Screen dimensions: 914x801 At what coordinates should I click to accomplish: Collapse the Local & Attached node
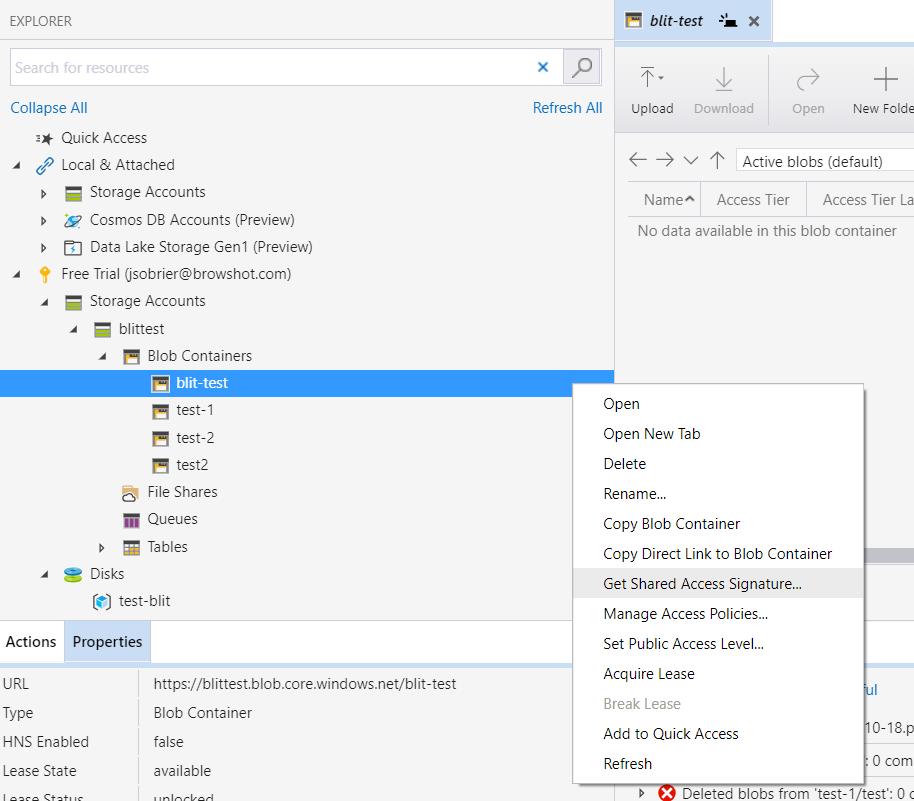17,166
